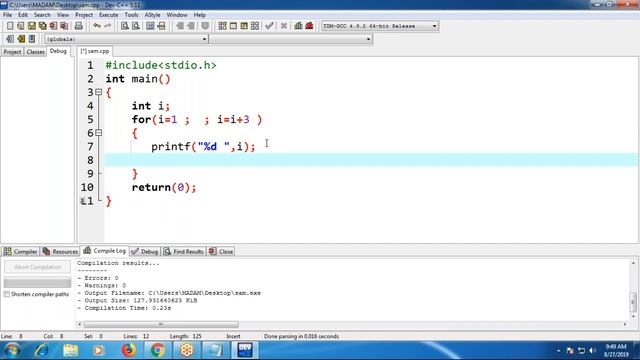Viewport: 640px width, 360px height.
Task: Switch to the Find Results tab
Action: (x=183, y=251)
